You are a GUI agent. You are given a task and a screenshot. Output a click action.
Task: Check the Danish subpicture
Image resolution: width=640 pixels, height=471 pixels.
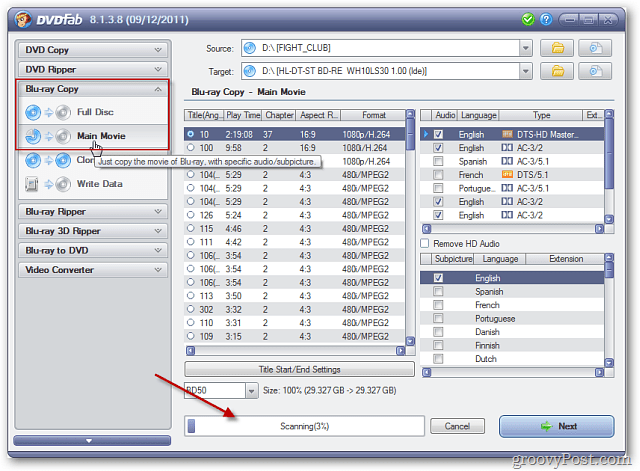tap(438, 332)
